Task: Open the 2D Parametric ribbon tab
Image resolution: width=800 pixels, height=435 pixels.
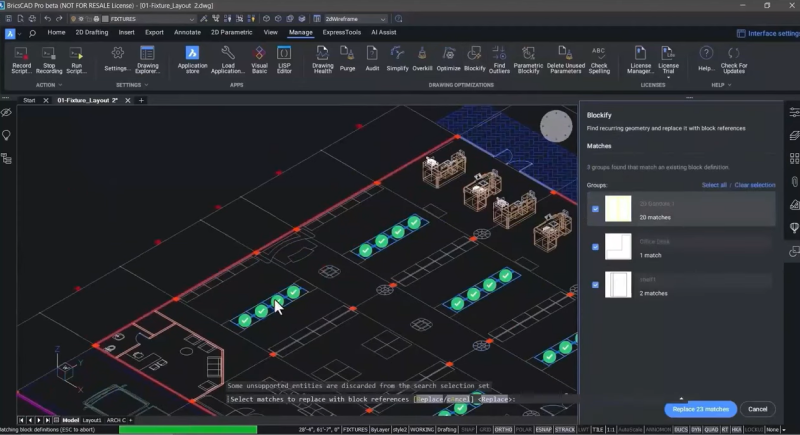Action: click(x=229, y=32)
